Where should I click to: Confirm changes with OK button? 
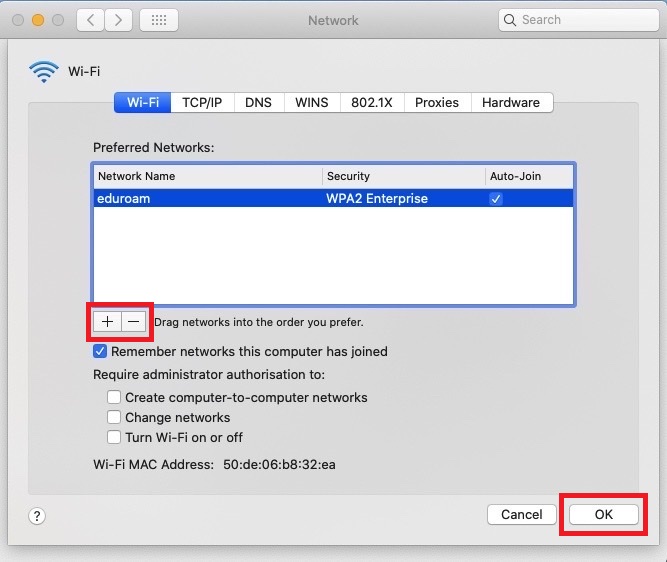[x=604, y=514]
